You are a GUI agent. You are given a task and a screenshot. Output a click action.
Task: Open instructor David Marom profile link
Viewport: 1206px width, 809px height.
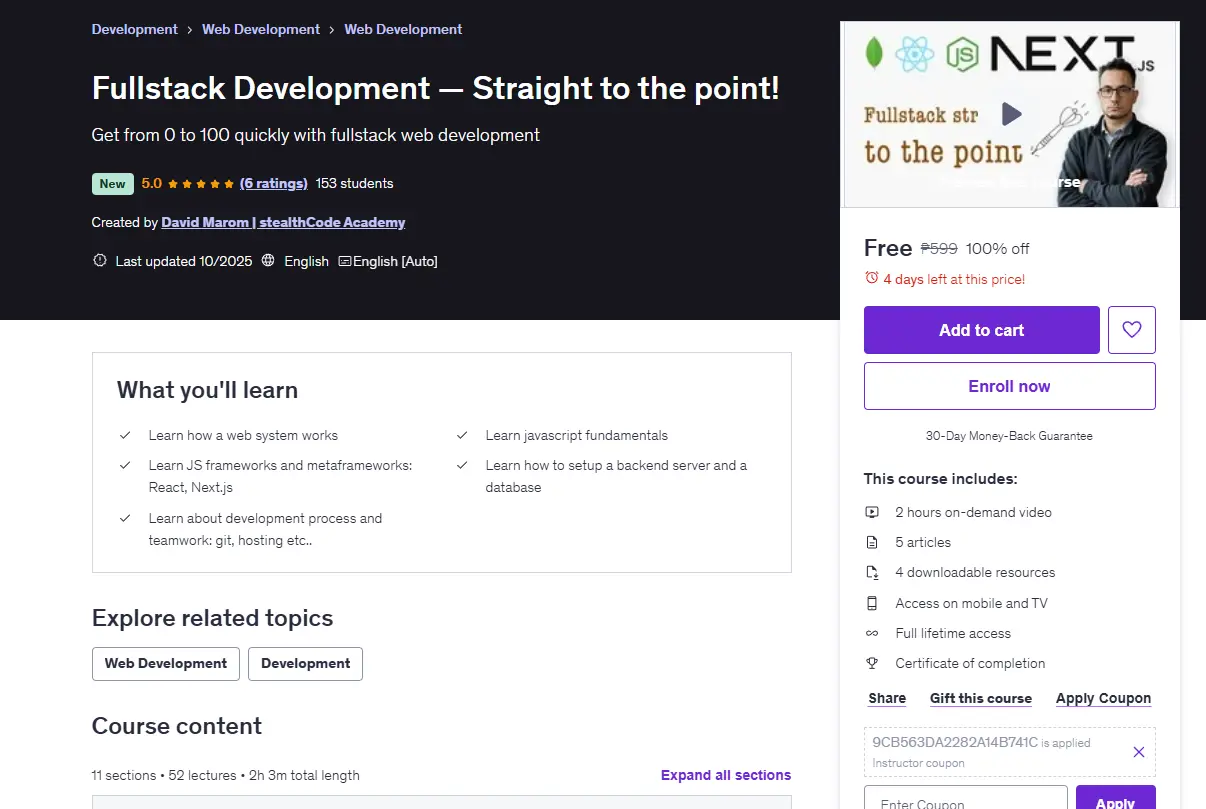pyautogui.click(x=283, y=222)
